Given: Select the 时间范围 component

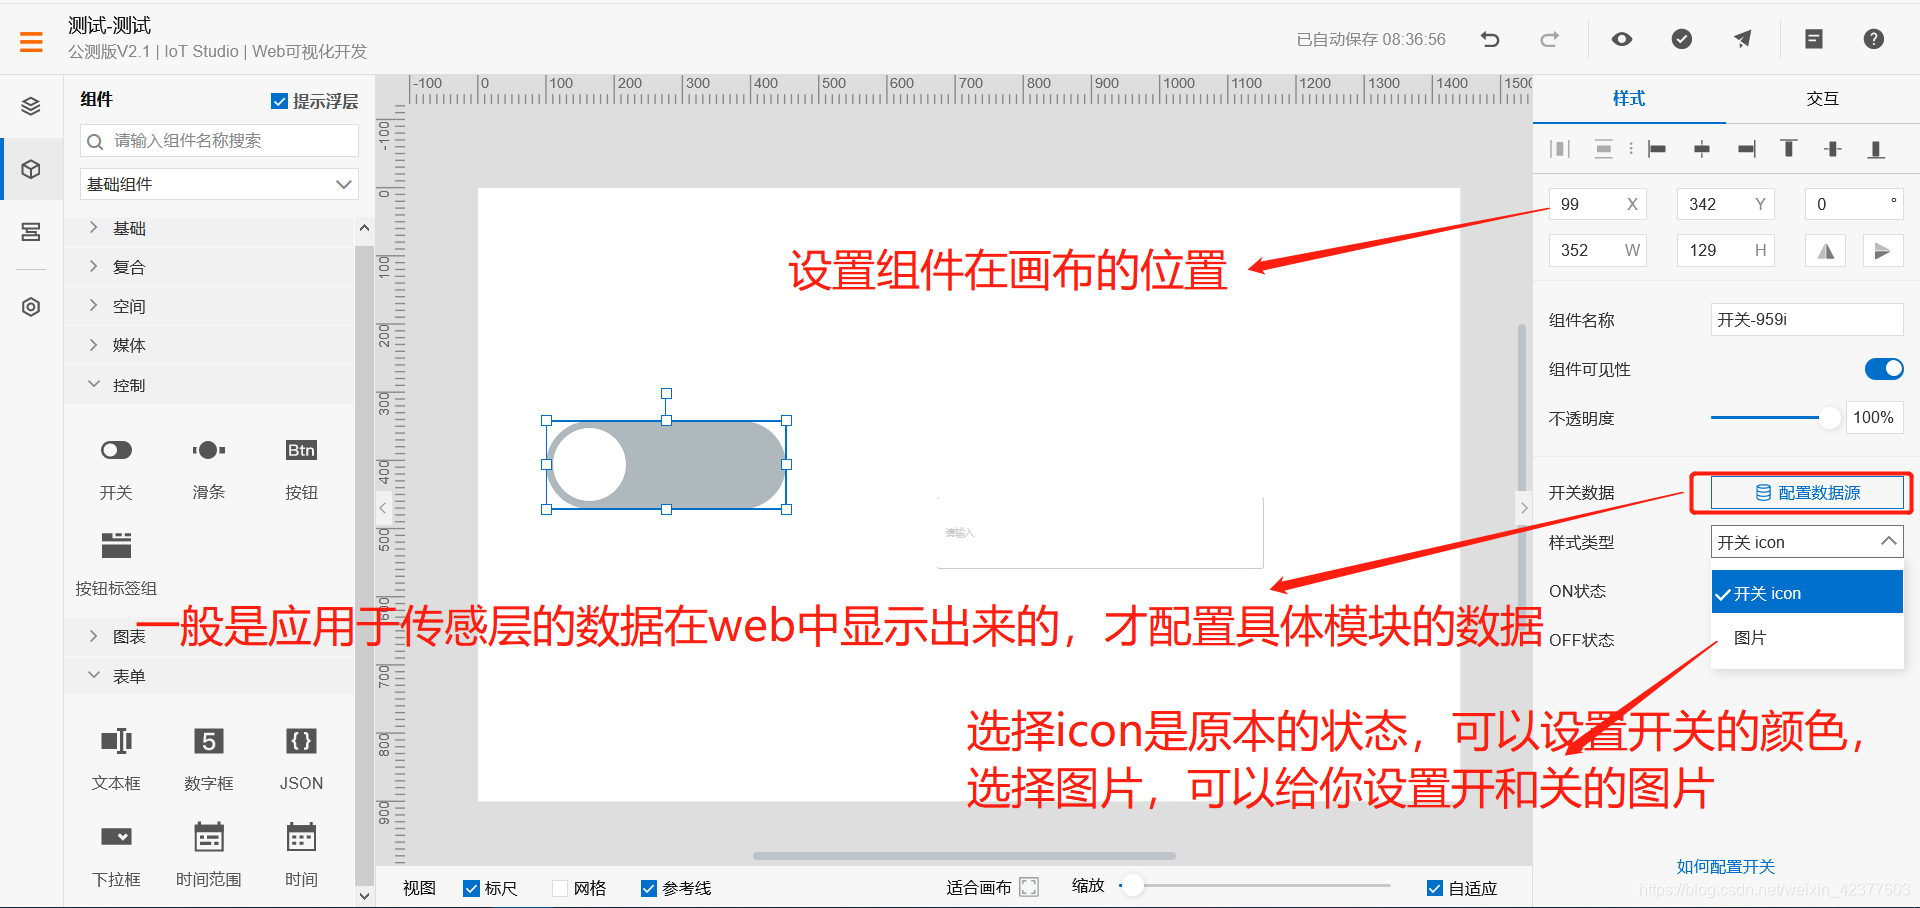Looking at the screenshot, I should tap(209, 856).
